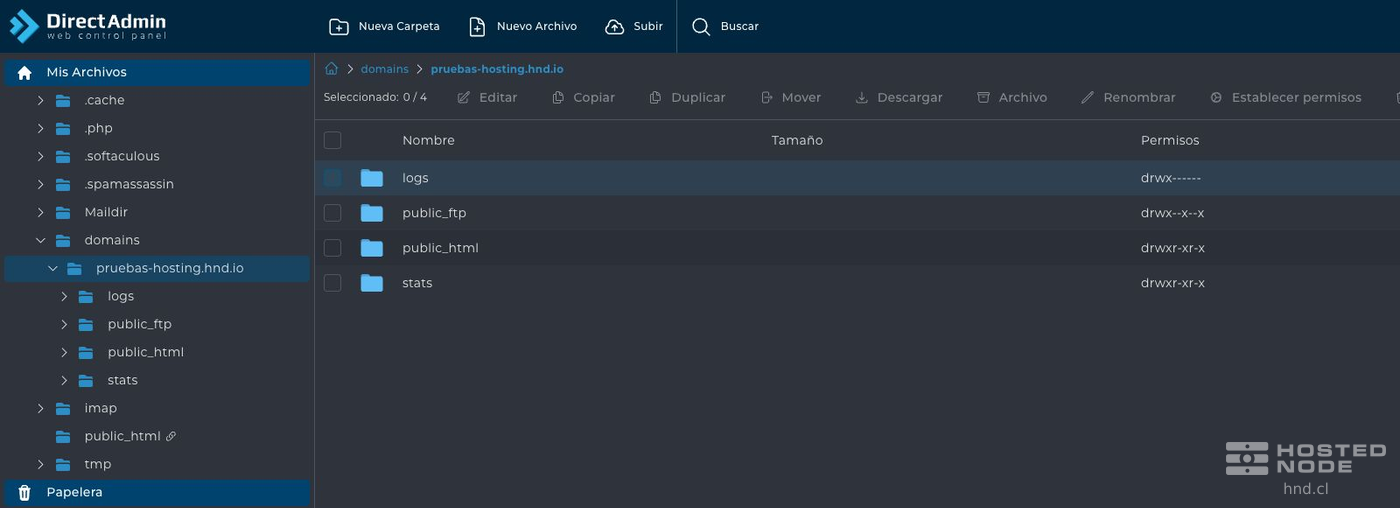Sort by the Tamaño column header
The height and width of the screenshot is (508, 1400).
[x=797, y=141]
